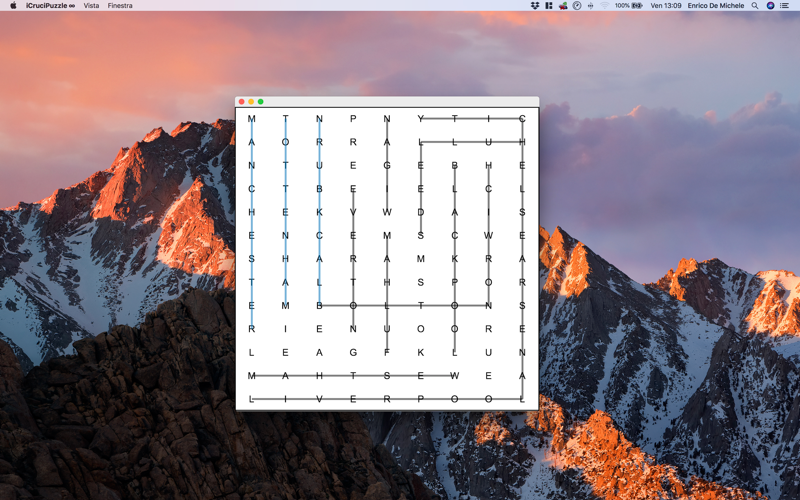Open the Apple menu
The image size is (800, 500).
point(13,6)
